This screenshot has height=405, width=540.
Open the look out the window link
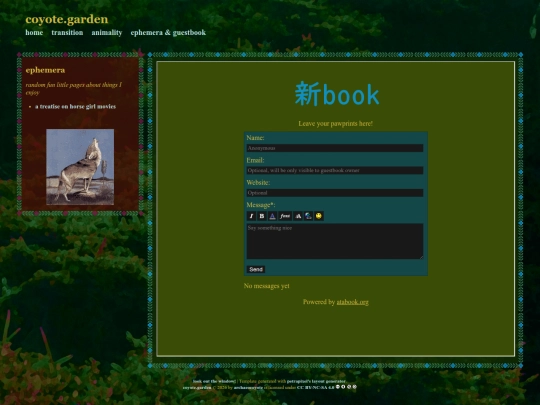pos(214,381)
